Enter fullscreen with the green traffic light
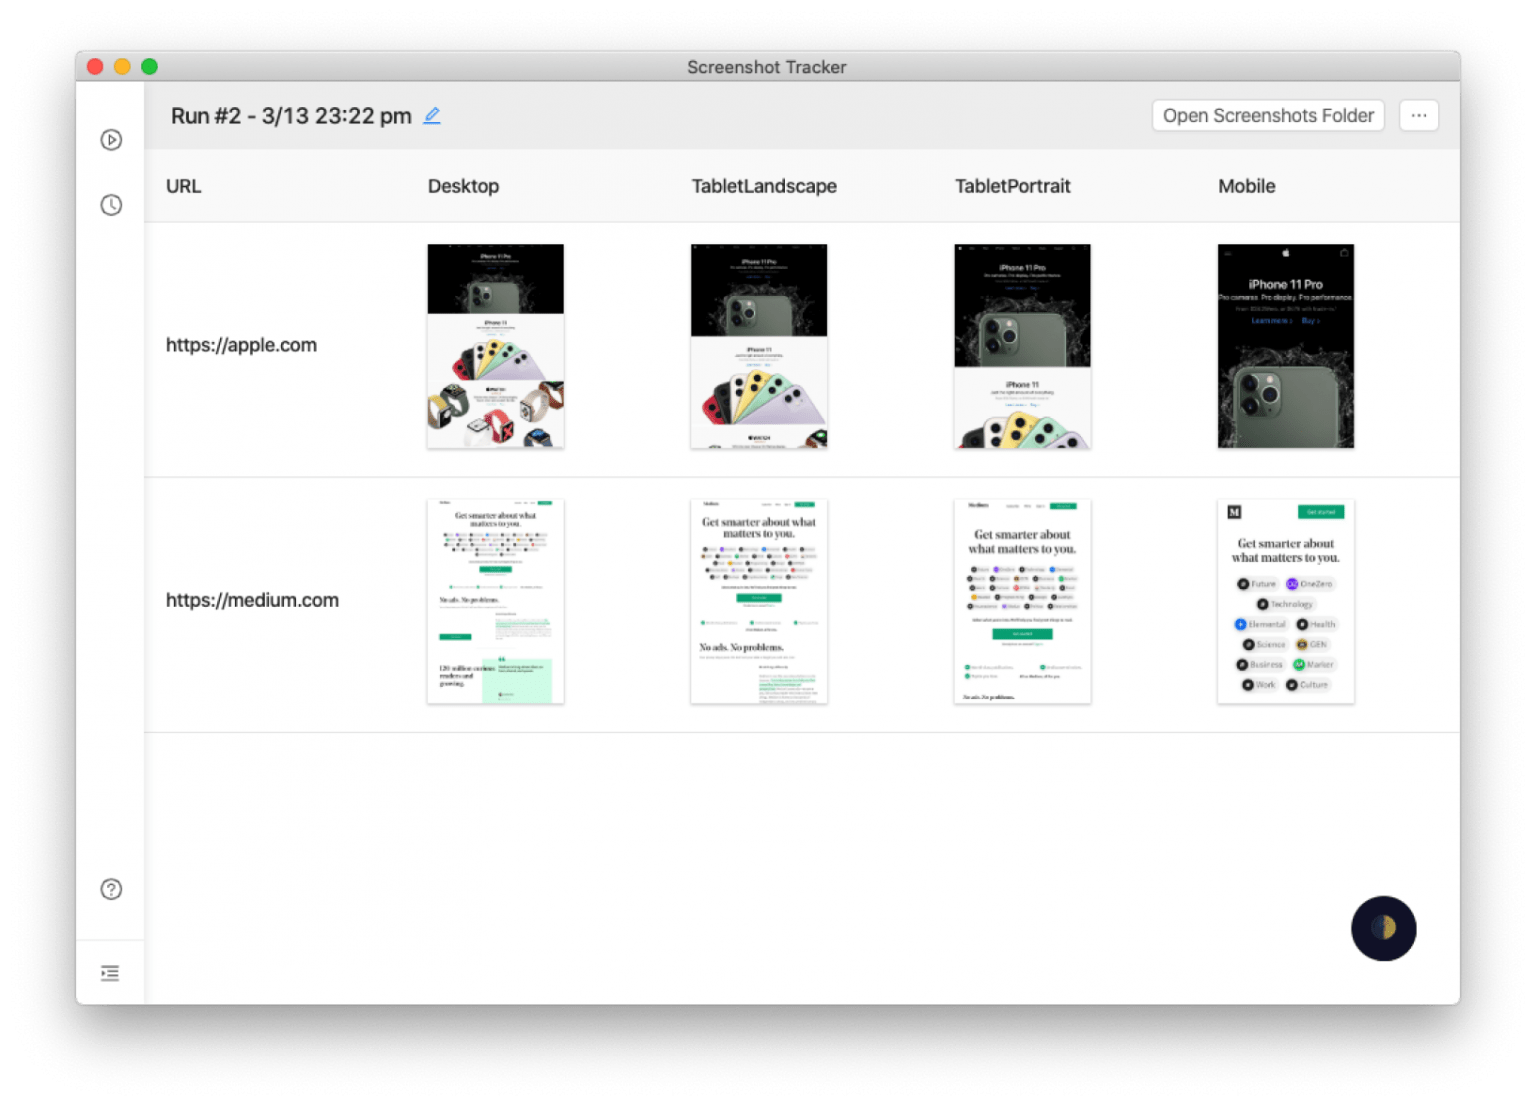 (x=150, y=66)
